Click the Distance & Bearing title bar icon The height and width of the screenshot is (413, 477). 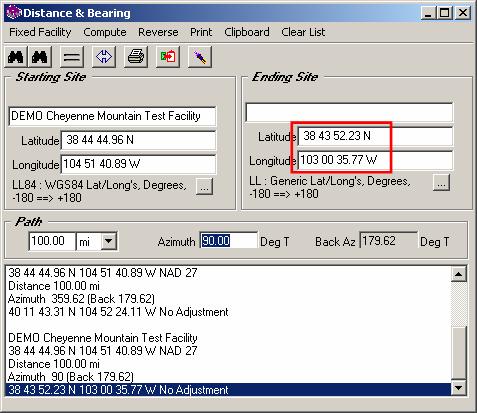click(14, 13)
